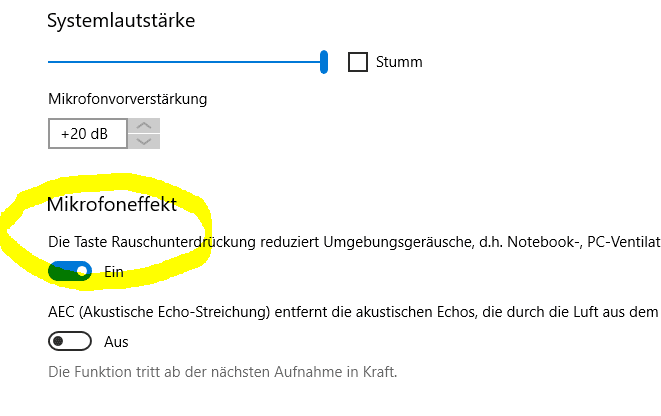The height and width of the screenshot is (416, 661).
Task: Enable the AEC echo cancellation toggle
Action: 70,342
